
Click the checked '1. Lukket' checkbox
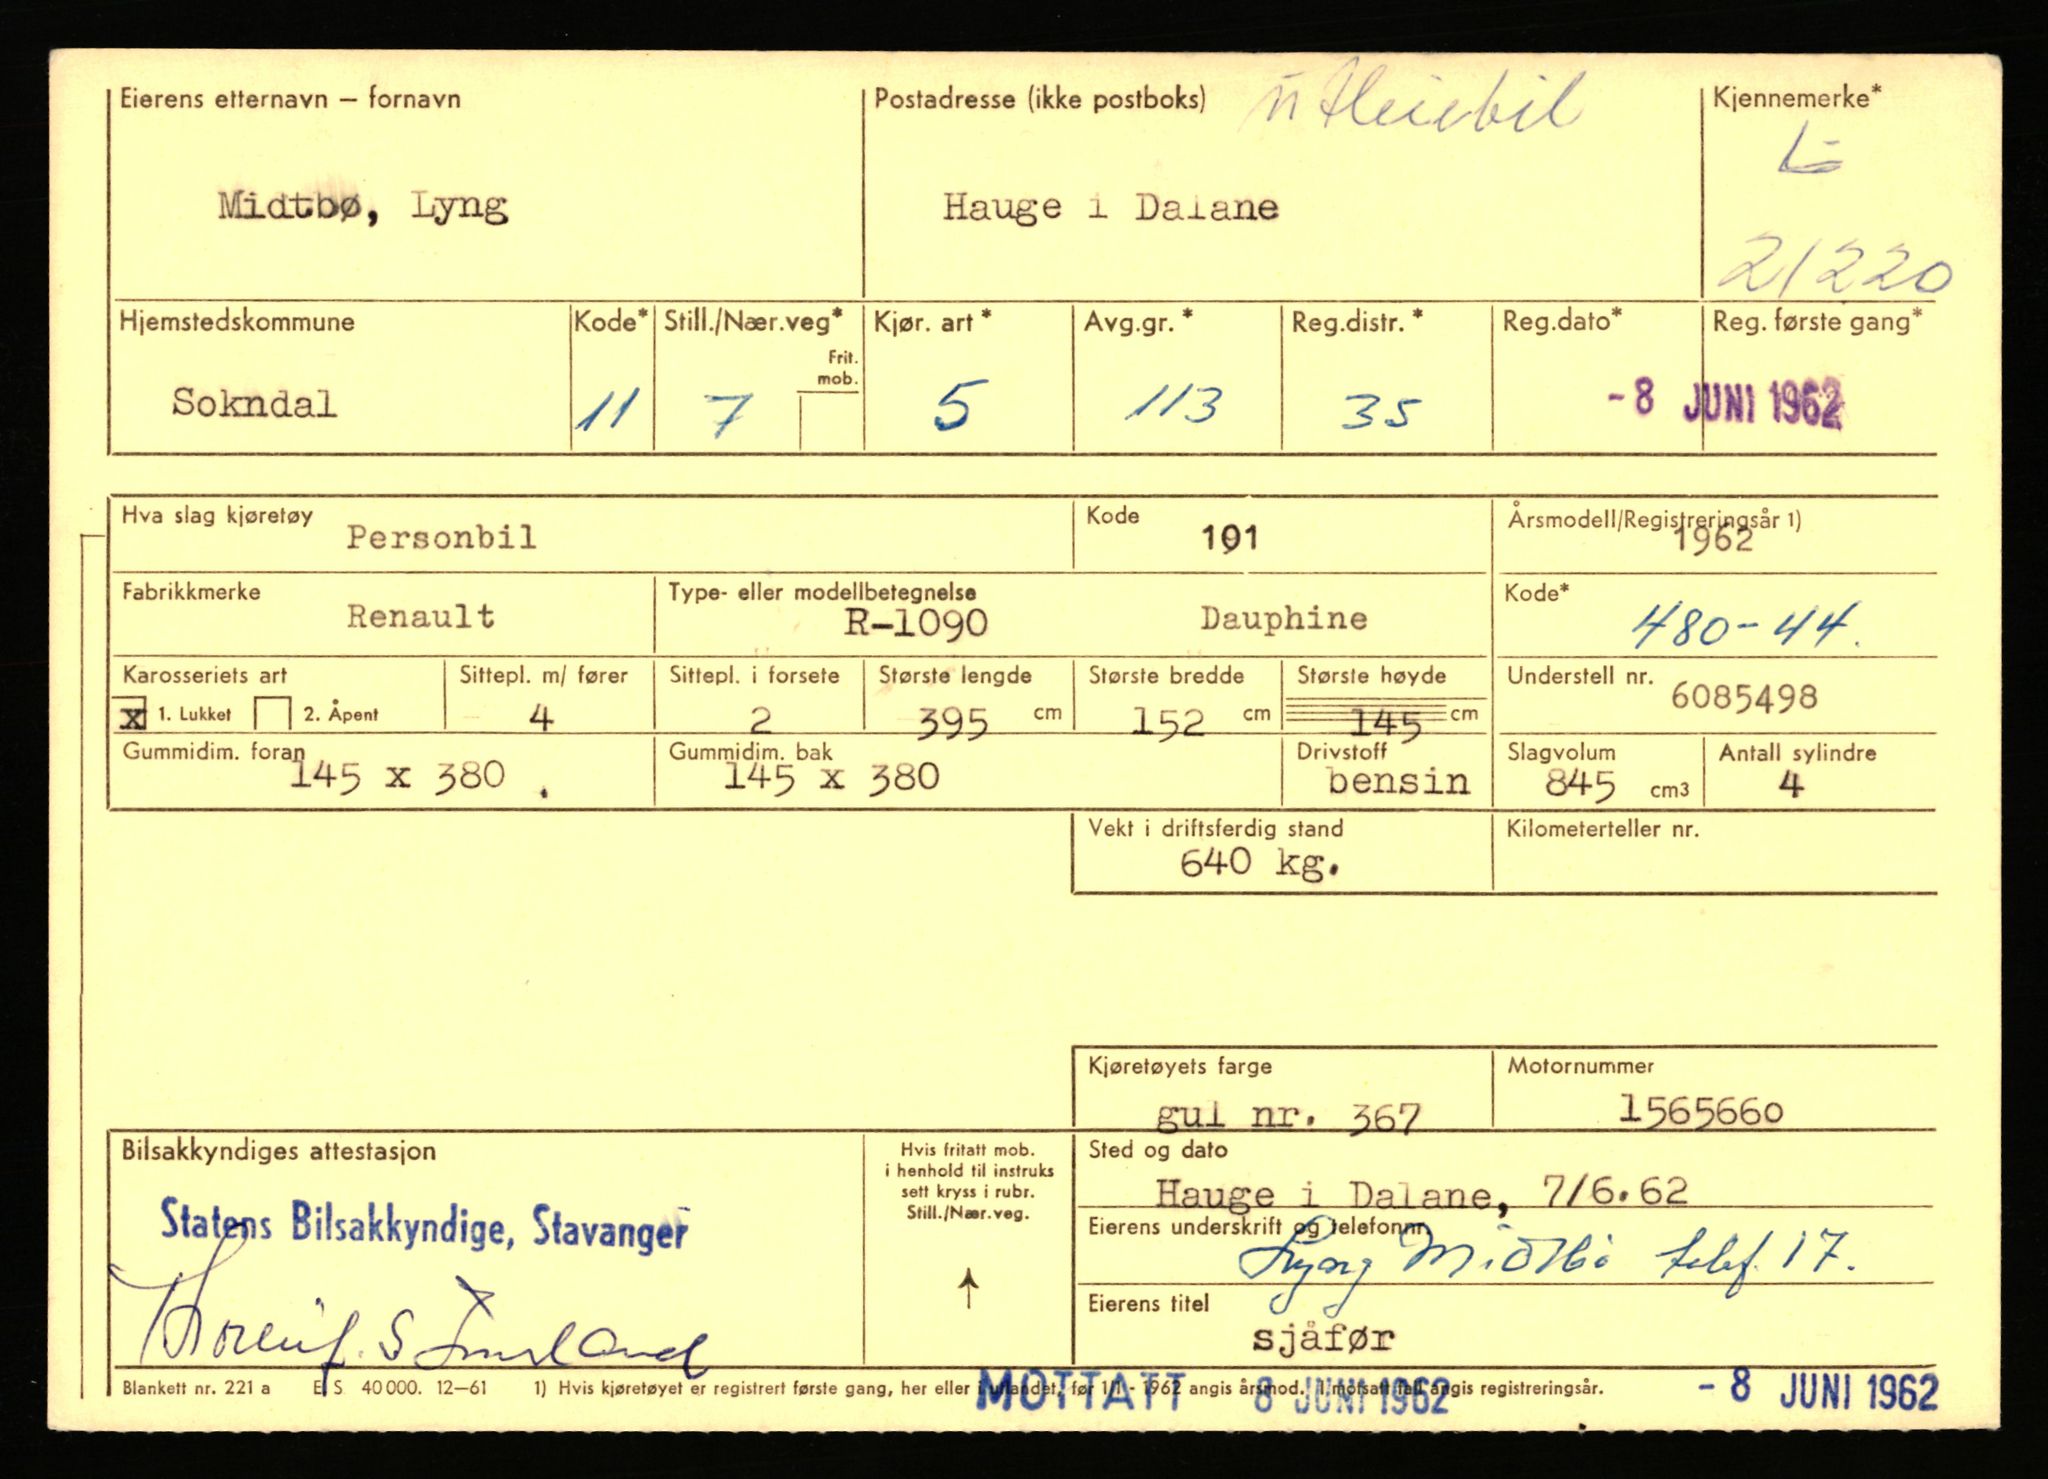[131, 714]
